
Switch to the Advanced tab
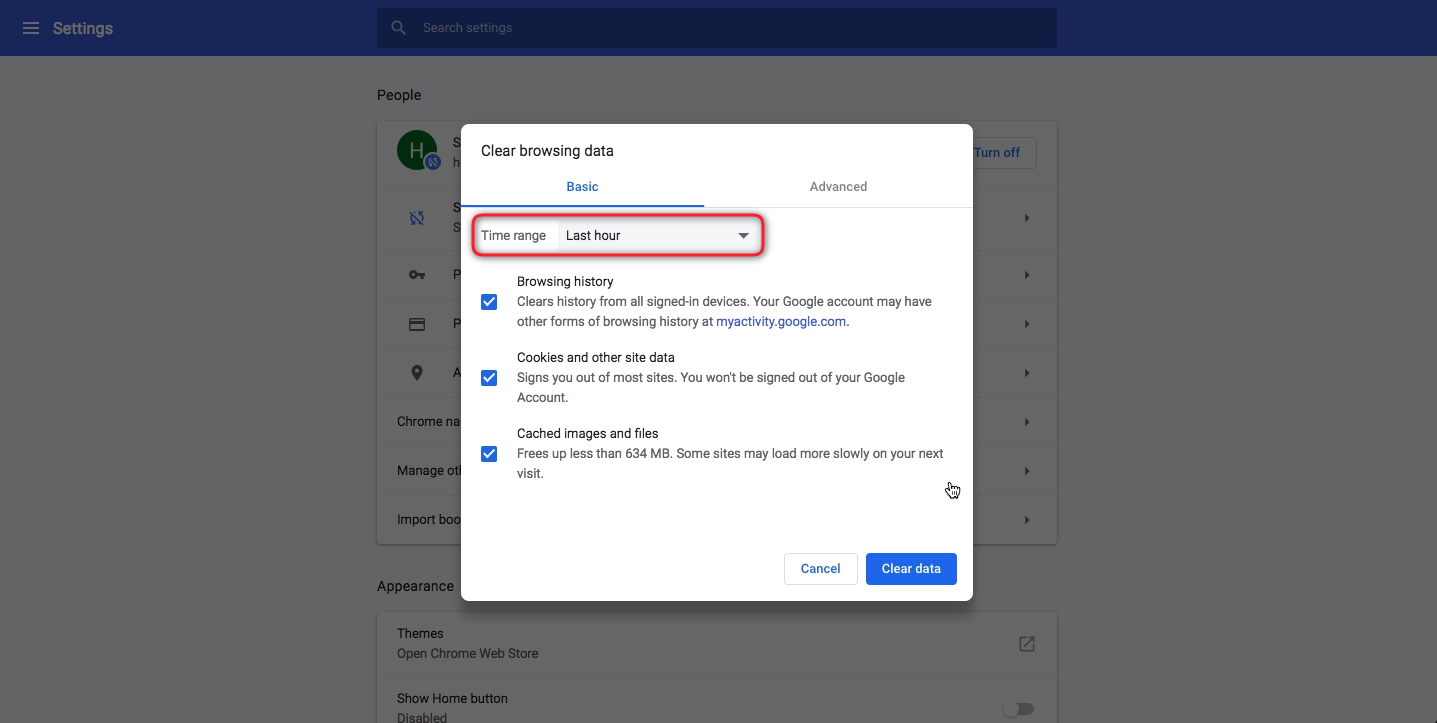click(838, 186)
